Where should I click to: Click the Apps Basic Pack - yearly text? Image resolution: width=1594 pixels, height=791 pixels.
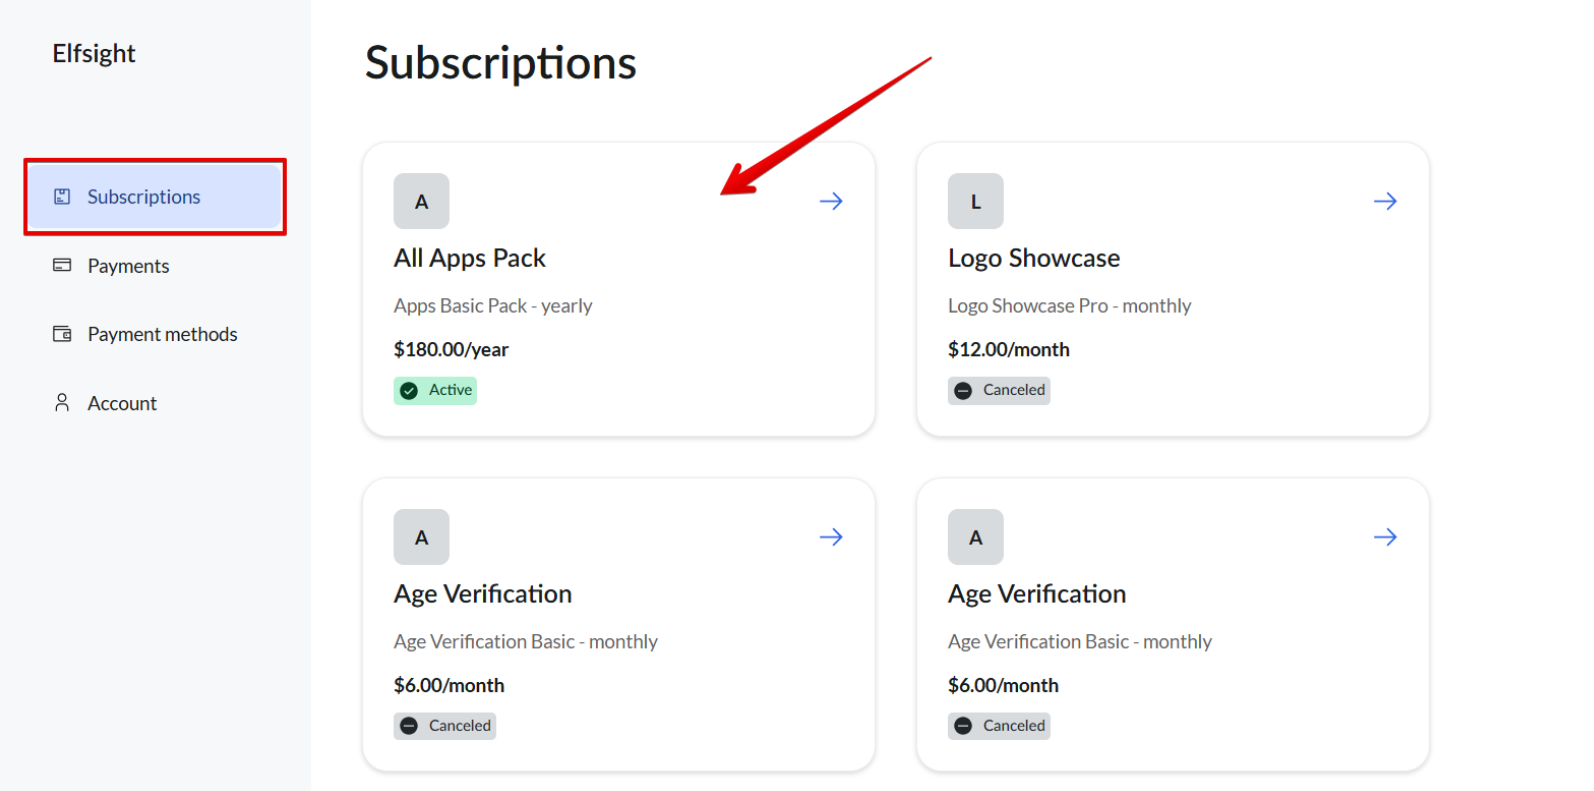[x=493, y=306]
